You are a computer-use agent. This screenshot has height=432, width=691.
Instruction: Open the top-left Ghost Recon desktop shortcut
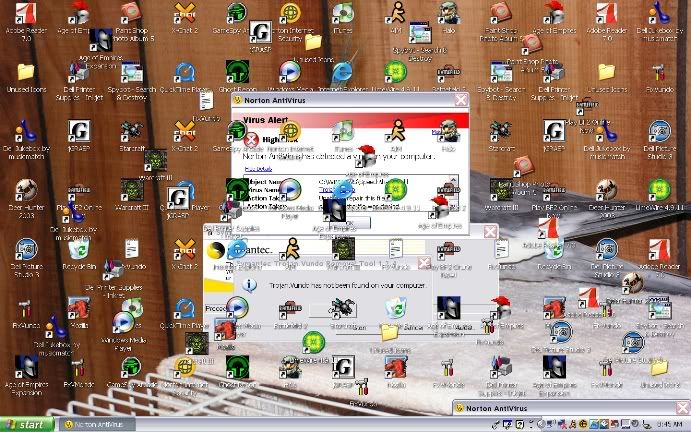[237, 73]
